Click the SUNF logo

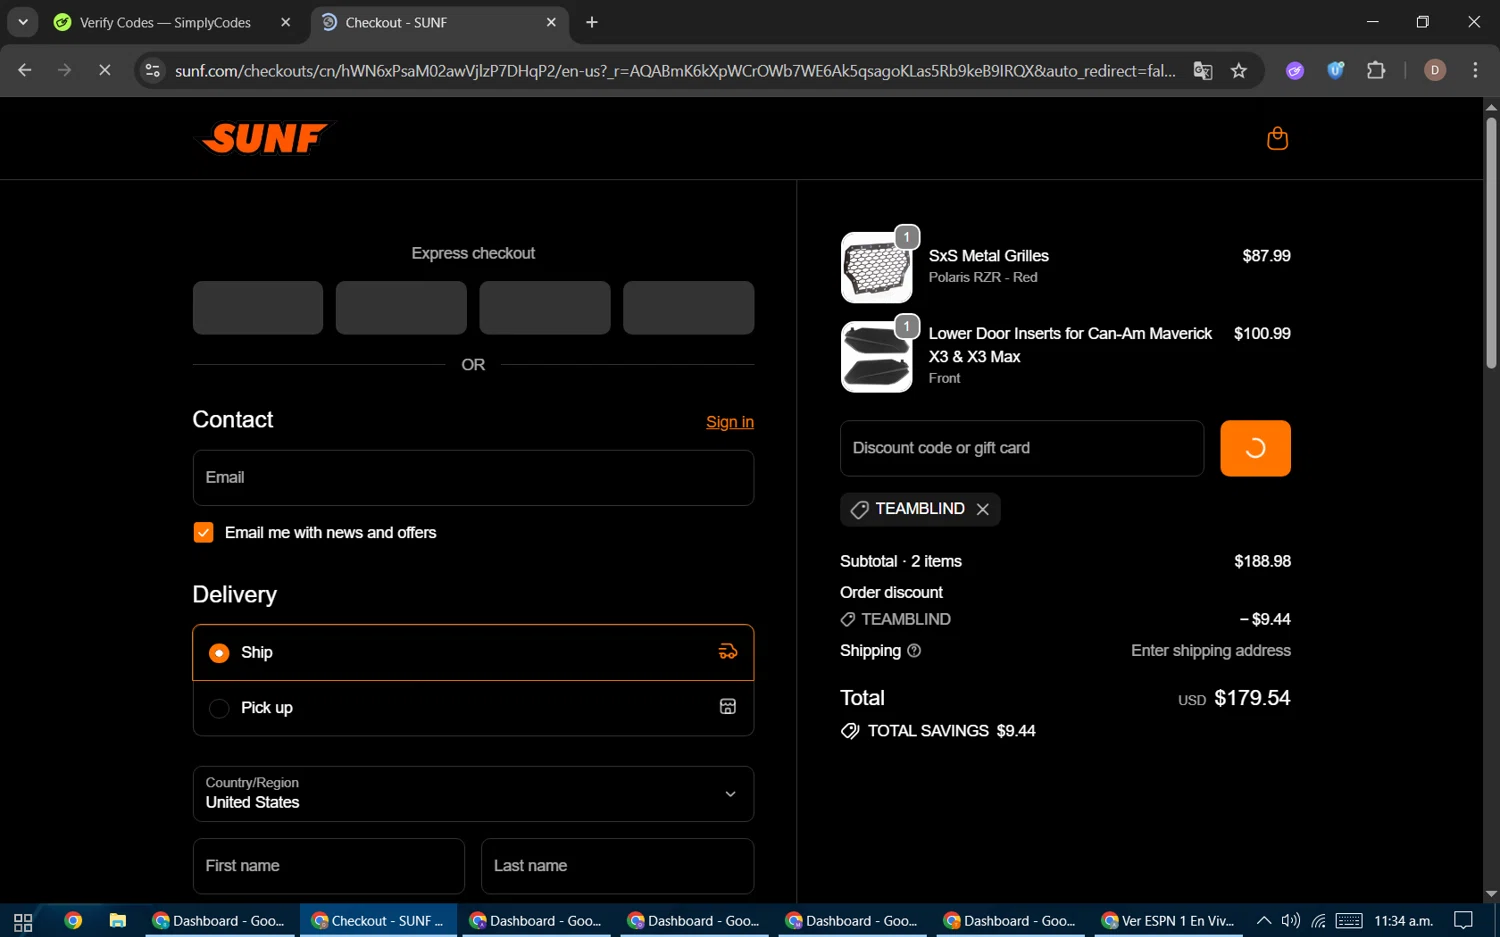(265, 138)
